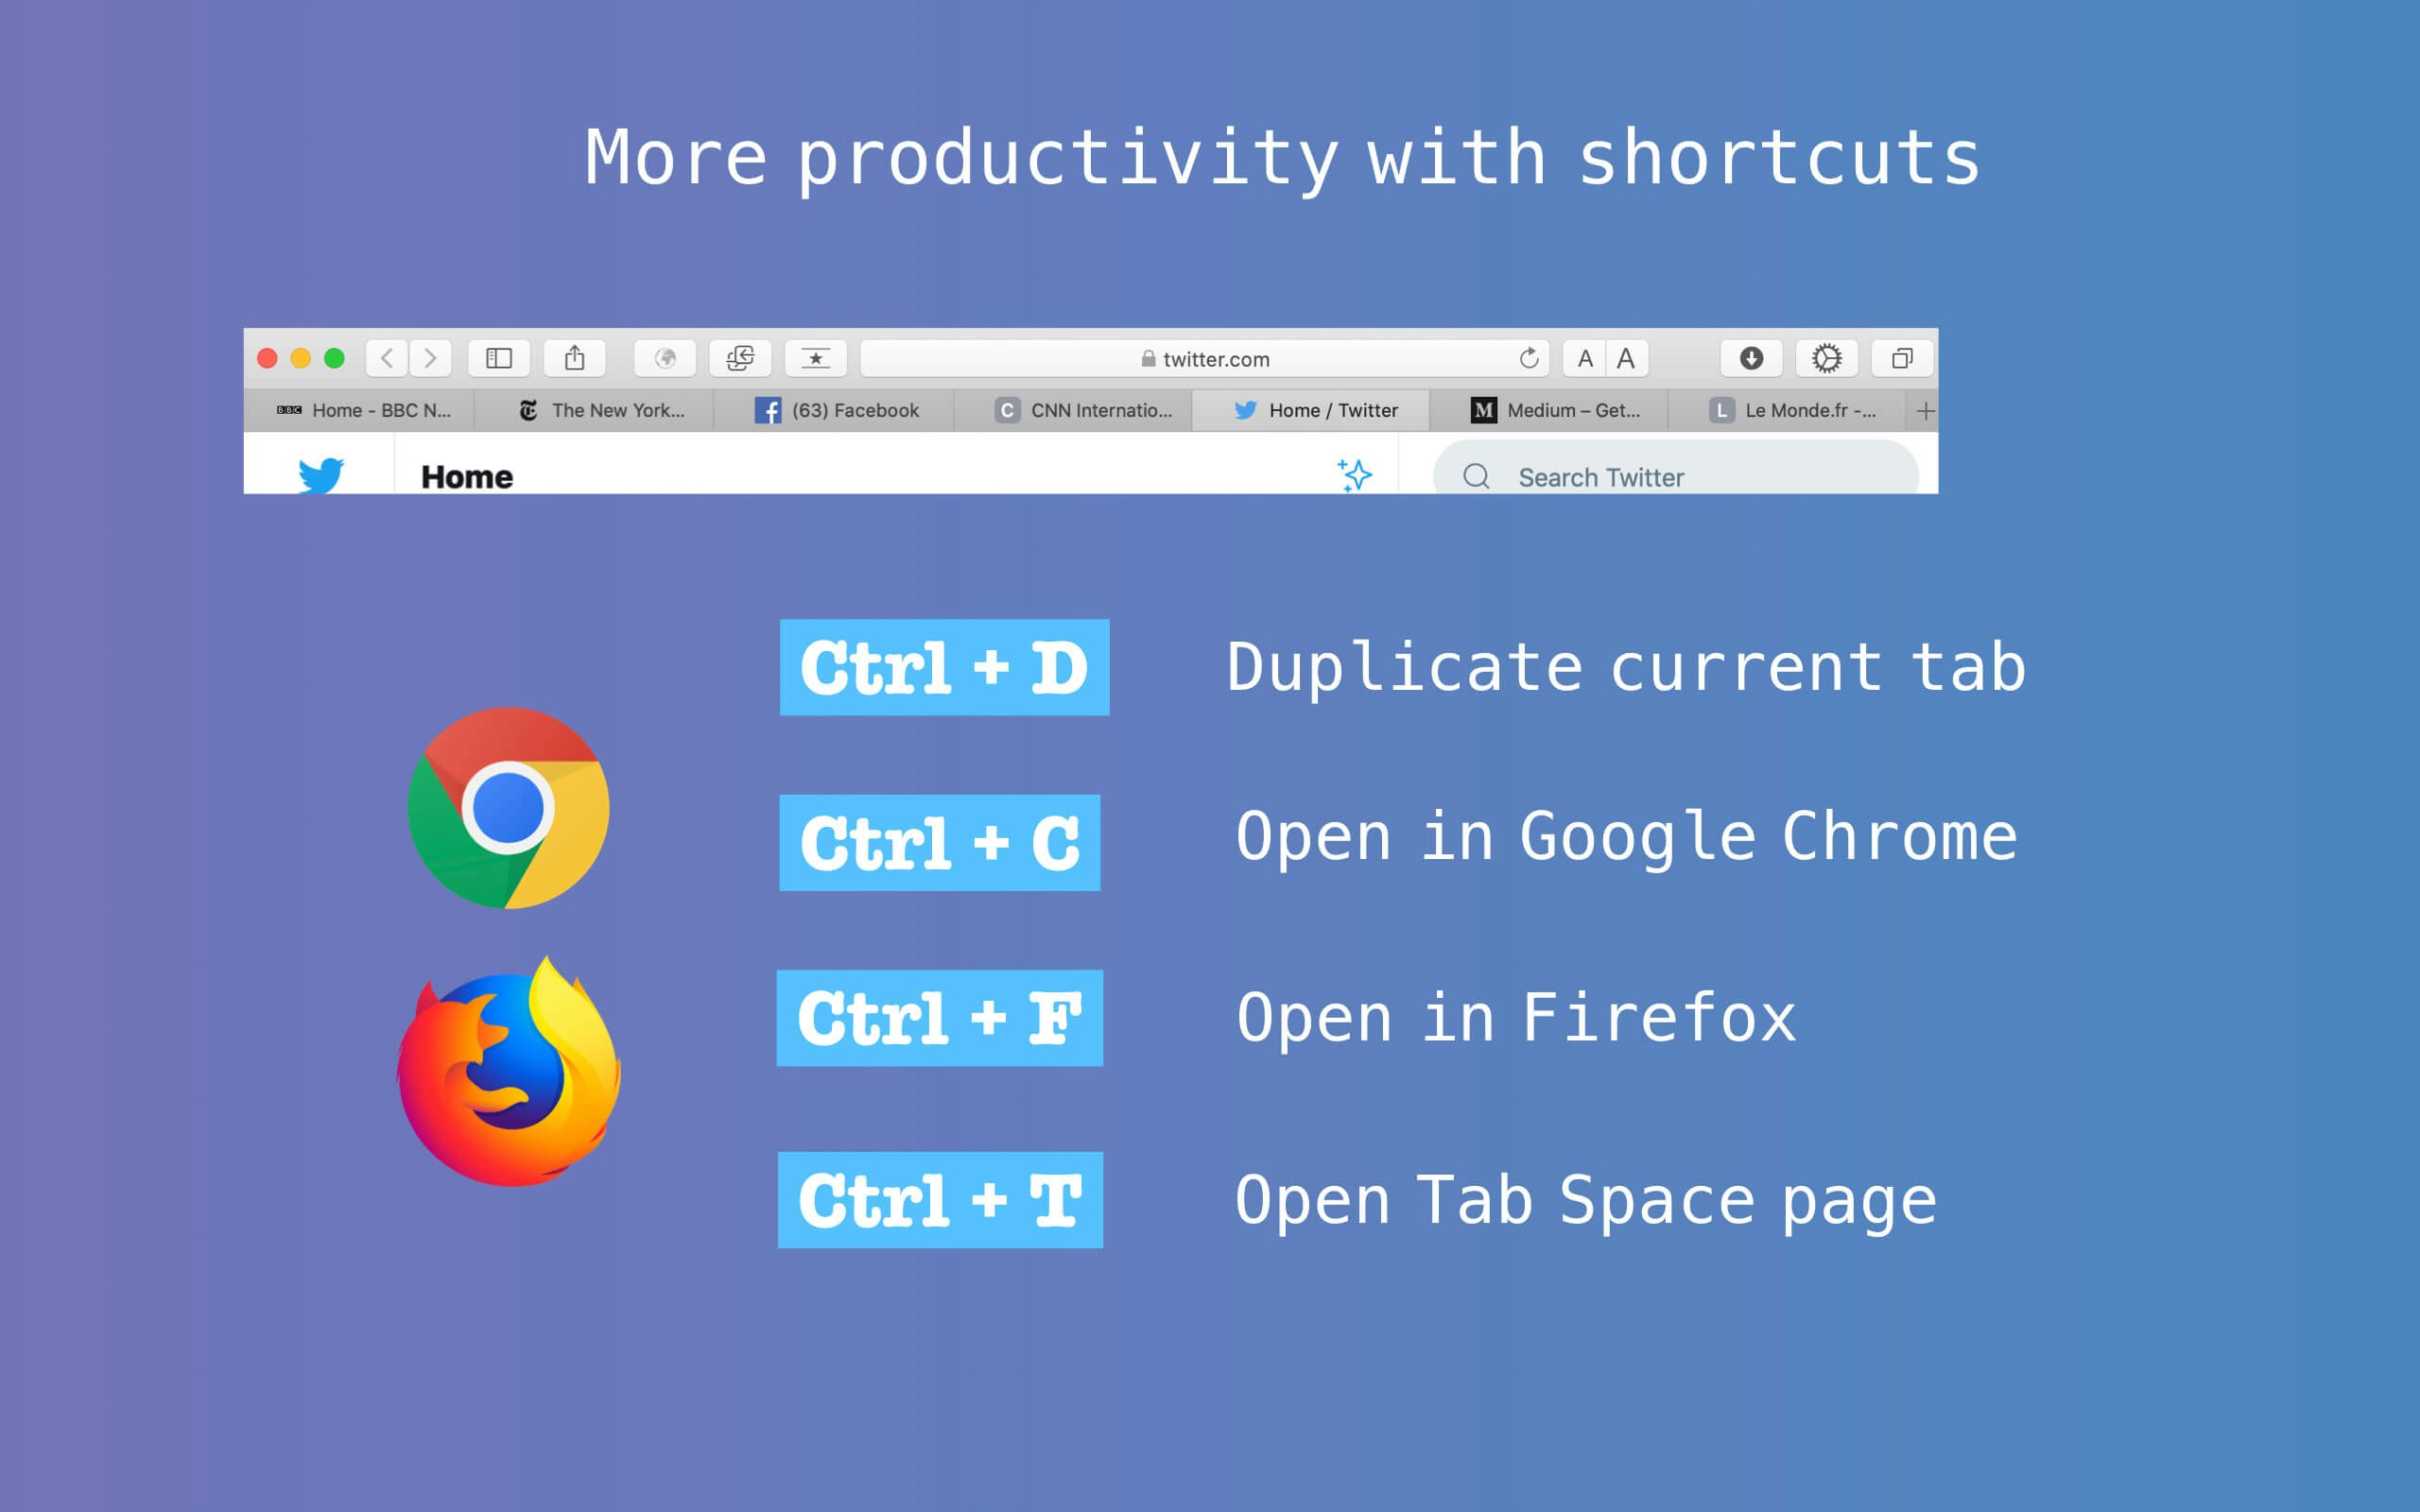This screenshot has height=1512, width=2420.
Task: Click the Twitter sparkle top tweets icon
Action: pyautogui.click(x=1355, y=475)
